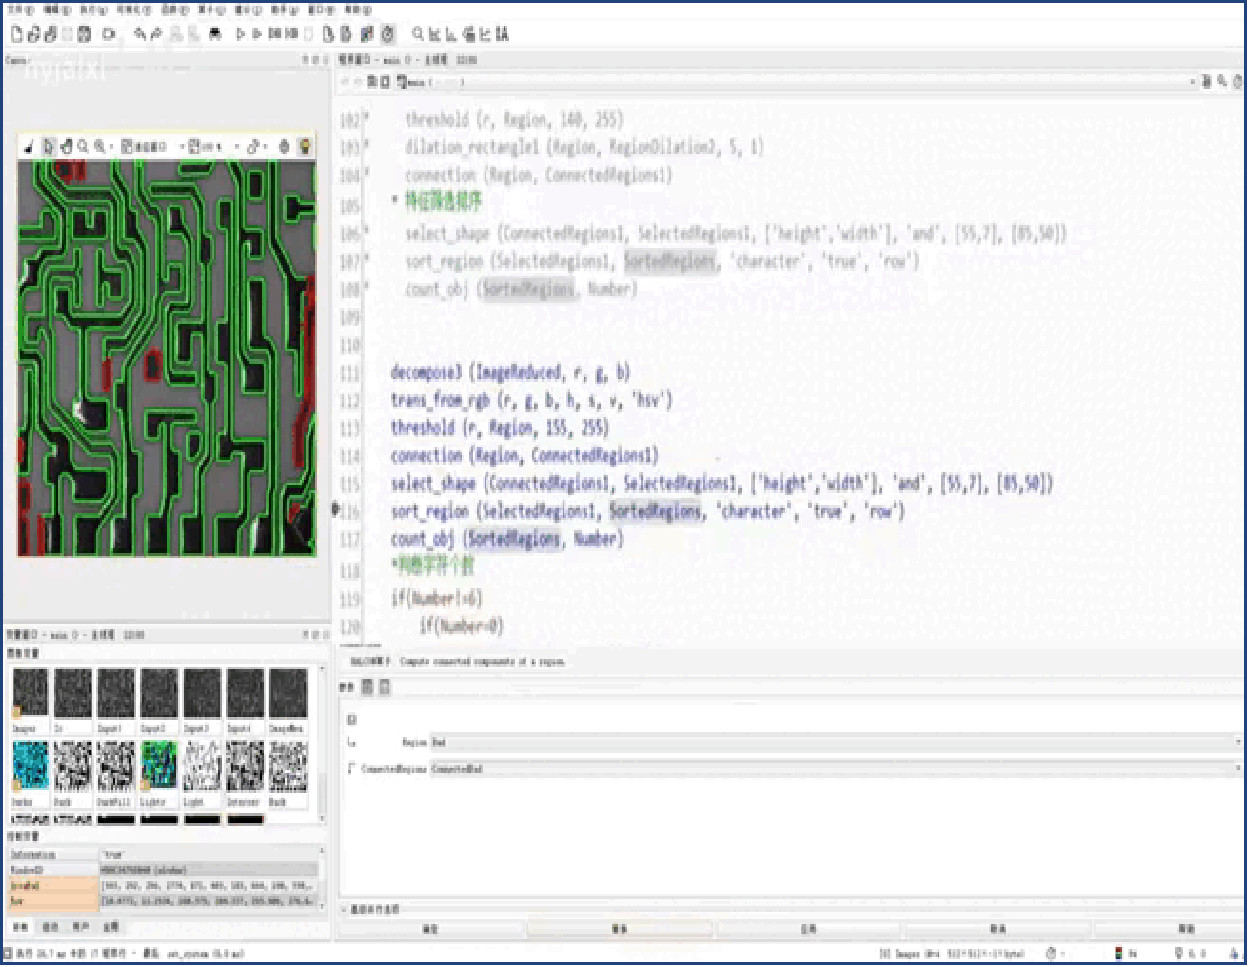Click the open program folder icon
This screenshot has width=1249, height=967.
click(x=34, y=34)
